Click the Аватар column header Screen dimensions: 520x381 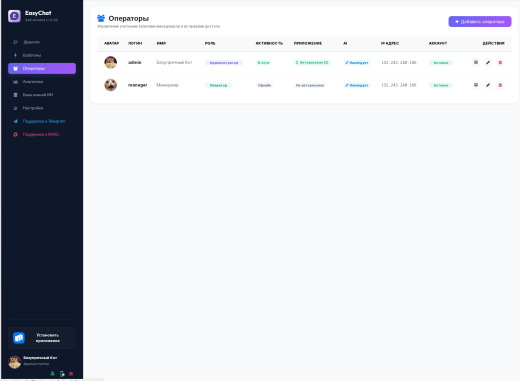point(111,43)
